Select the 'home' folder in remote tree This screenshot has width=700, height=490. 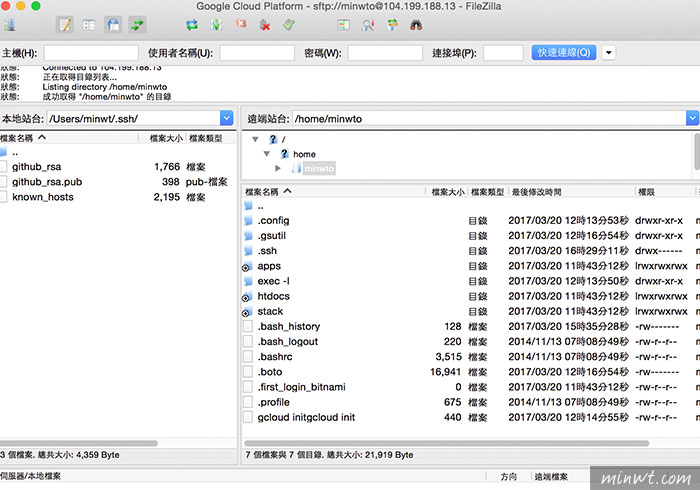304,154
